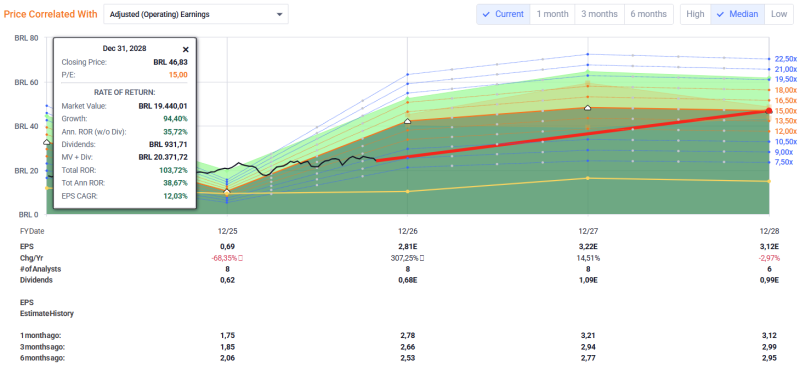Click the EPS value 2,81E
This screenshot has width=800, height=377.
[407, 247]
